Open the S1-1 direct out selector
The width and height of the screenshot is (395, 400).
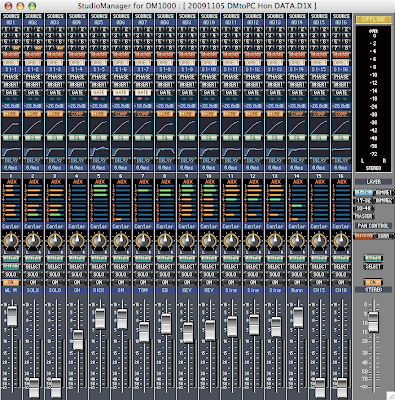(12, 69)
